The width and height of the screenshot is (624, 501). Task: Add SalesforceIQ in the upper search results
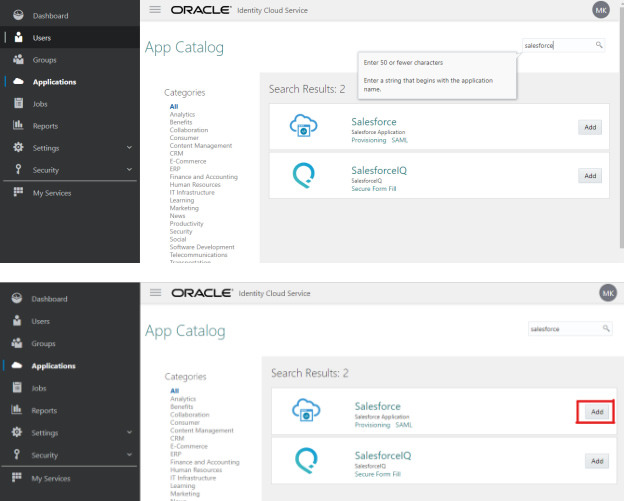pos(590,176)
